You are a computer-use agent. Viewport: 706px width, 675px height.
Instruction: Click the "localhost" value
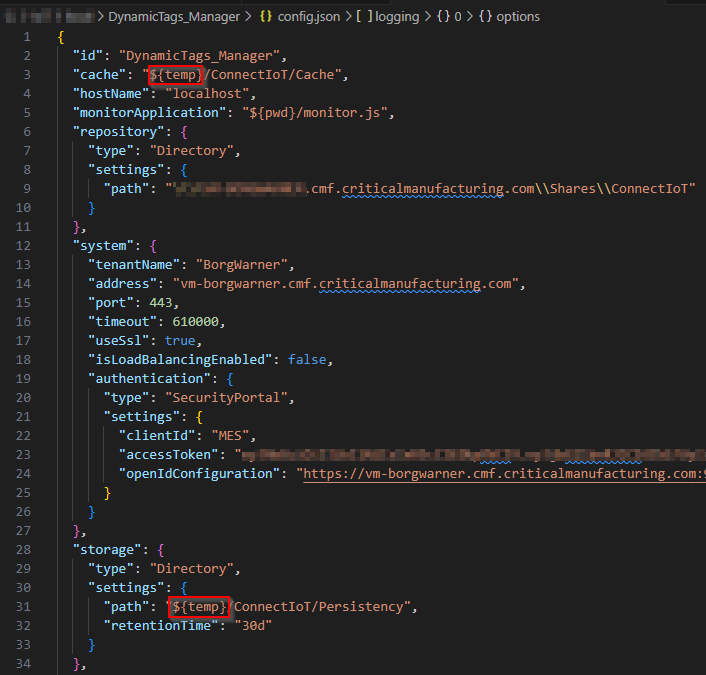coord(207,93)
